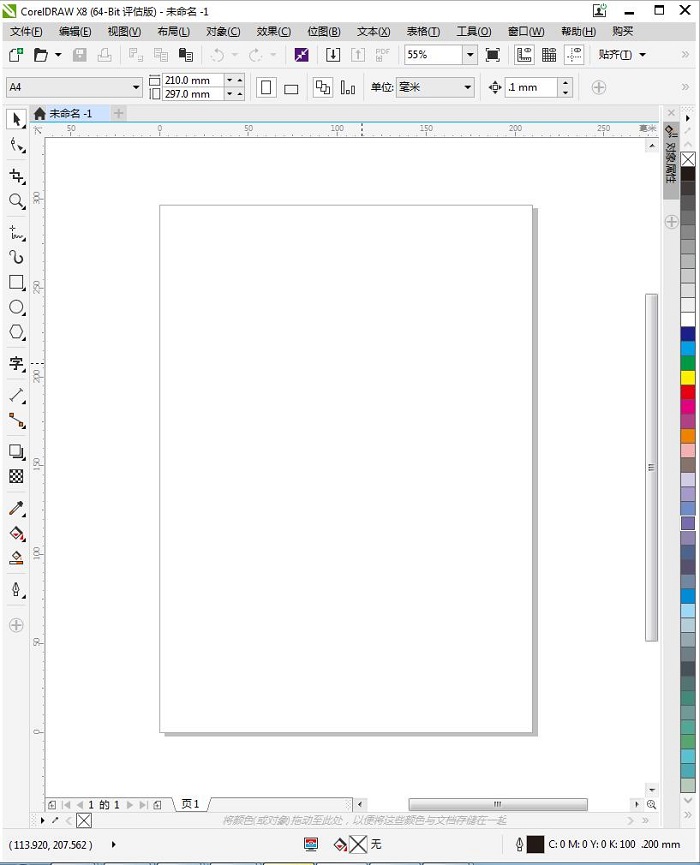Expand the 贴齐 snap-to dropdown
This screenshot has height=865, width=700.
[x=643, y=55]
